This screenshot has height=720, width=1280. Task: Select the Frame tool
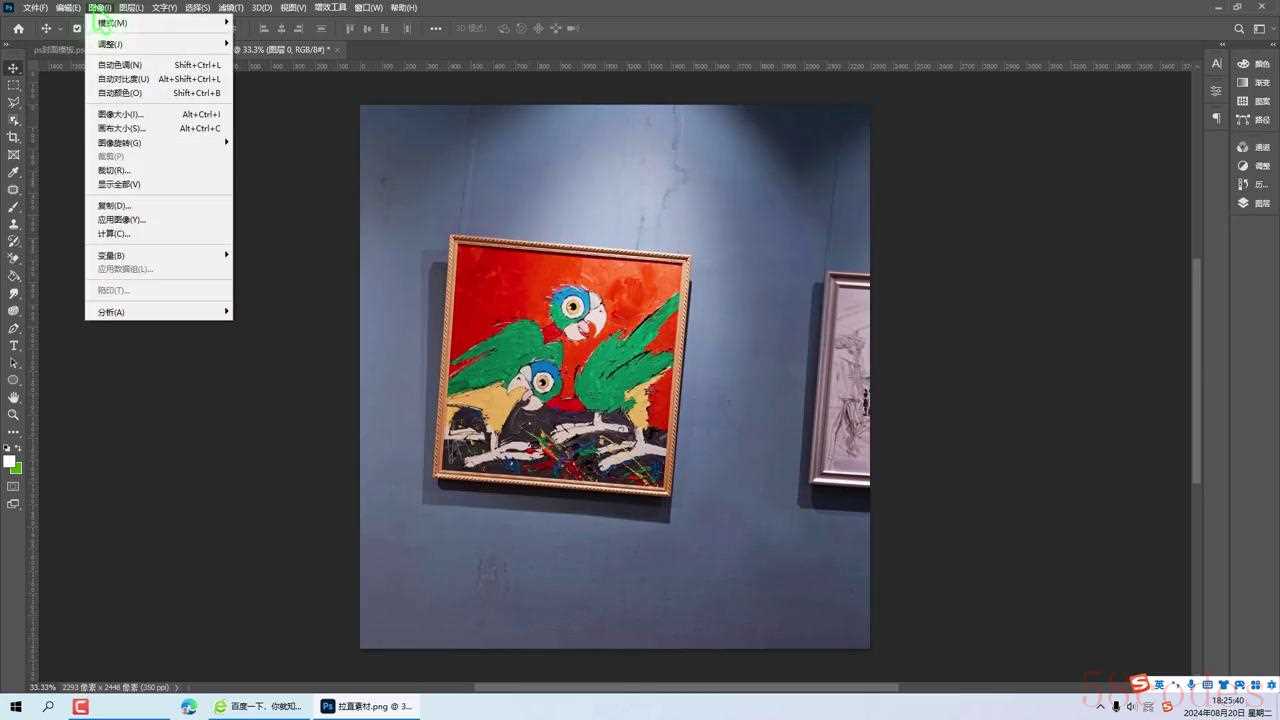tap(13, 155)
